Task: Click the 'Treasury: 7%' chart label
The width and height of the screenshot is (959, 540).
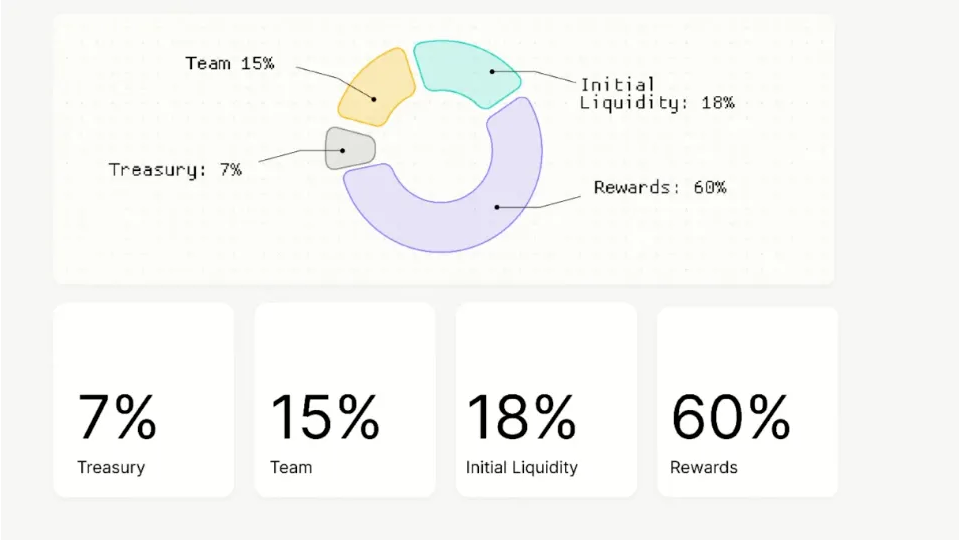Action: coord(175,170)
